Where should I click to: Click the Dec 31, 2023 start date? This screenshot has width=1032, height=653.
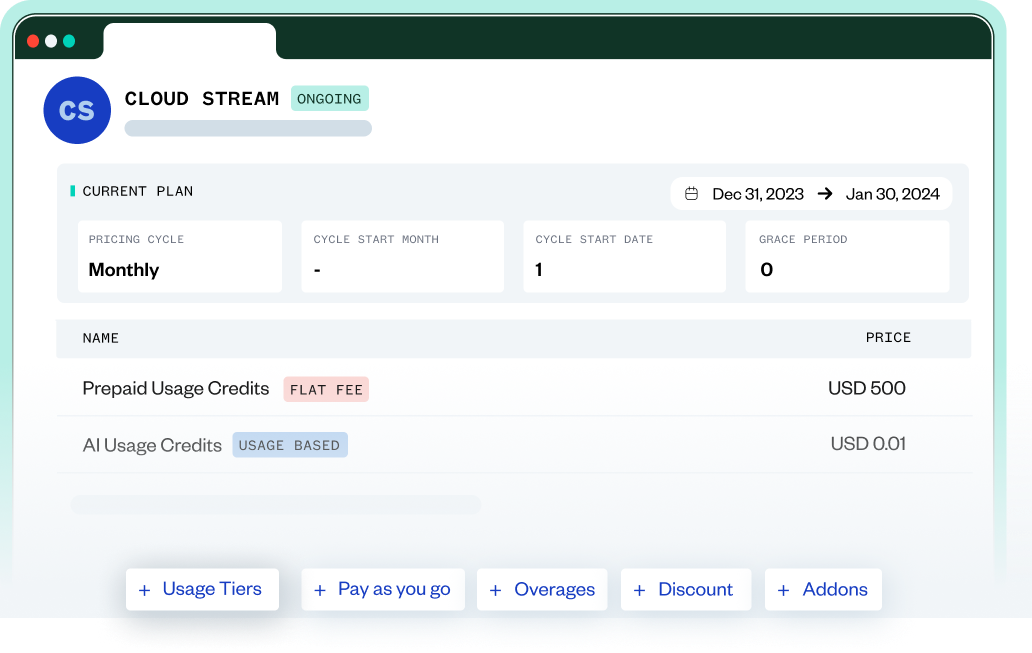[x=757, y=194]
